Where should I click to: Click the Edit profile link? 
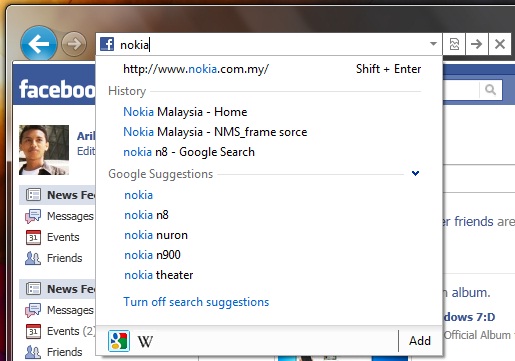coord(86,151)
